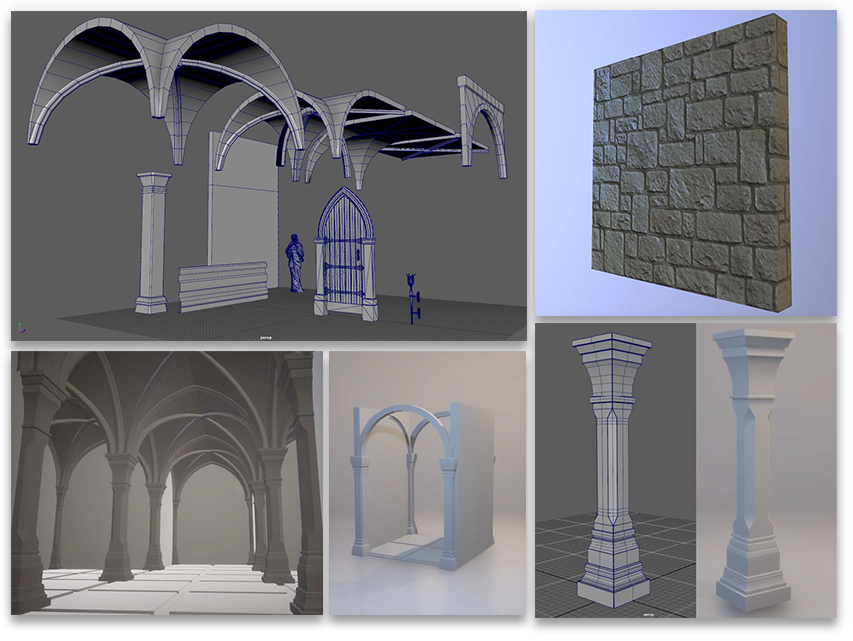This screenshot has height=641, width=853.
Task: Click the persp label under the wireframe pillar
Action: tap(648, 614)
